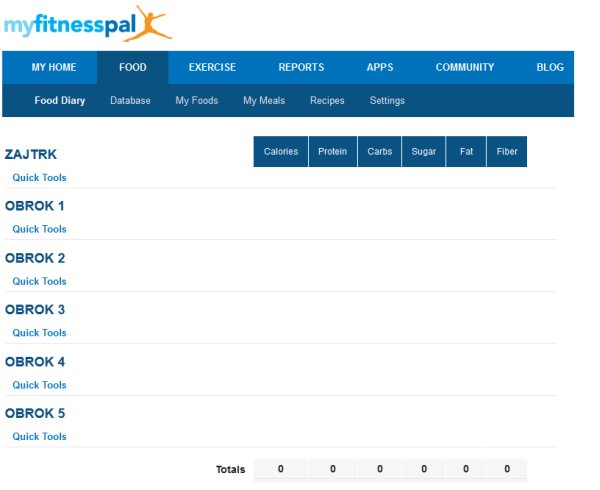Open My Foods in submenu
The height and width of the screenshot is (490, 600).
tap(196, 101)
